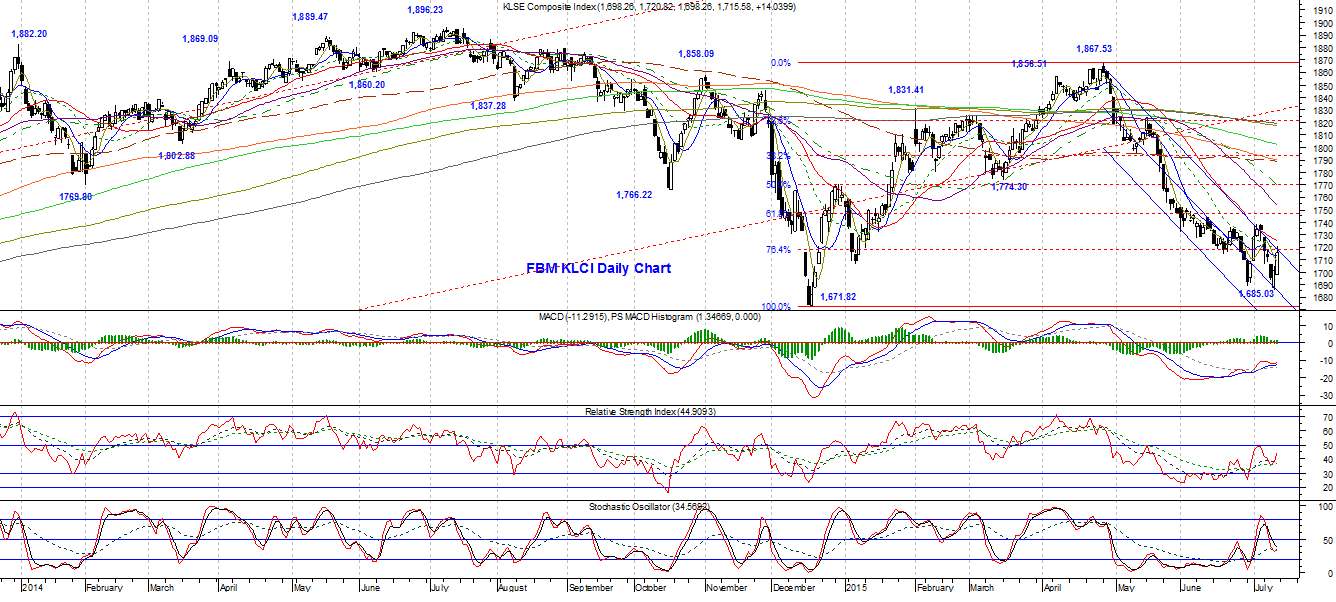Select the 76.4% Fibonacci level label
The image size is (1336, 602).
tap(778, 250)
